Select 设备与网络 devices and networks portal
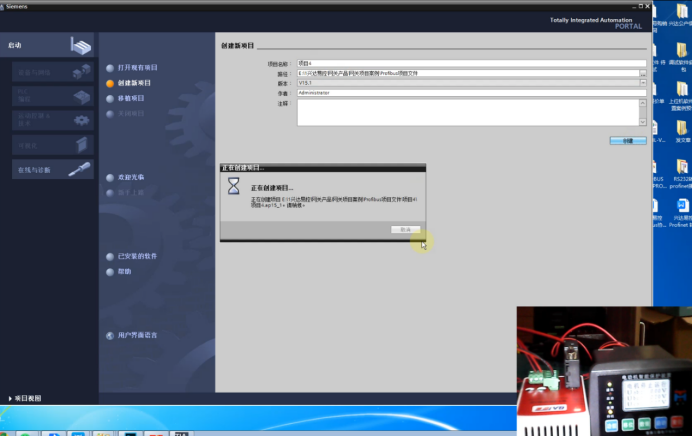The height and width of the screenshot is (436, 692). pyautogui.click(x=53, y=72)
